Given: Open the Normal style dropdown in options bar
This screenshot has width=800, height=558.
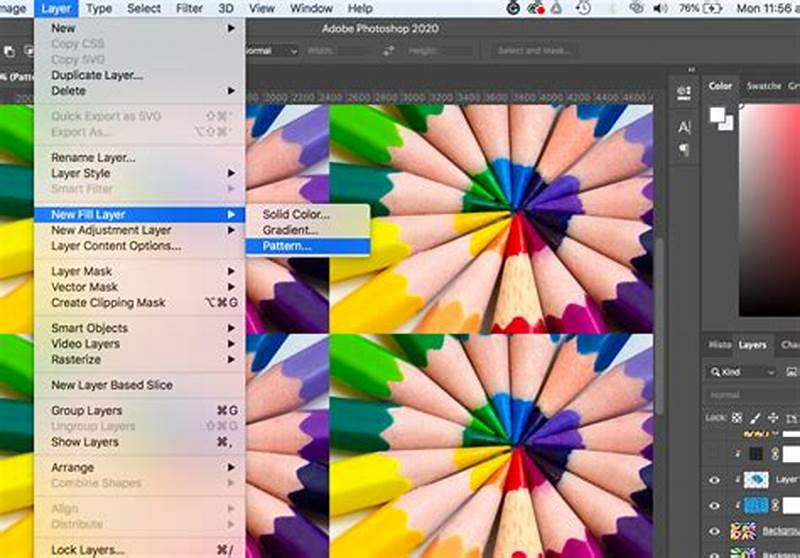Looking at the screenshot, I should click(x=270, y=51).
